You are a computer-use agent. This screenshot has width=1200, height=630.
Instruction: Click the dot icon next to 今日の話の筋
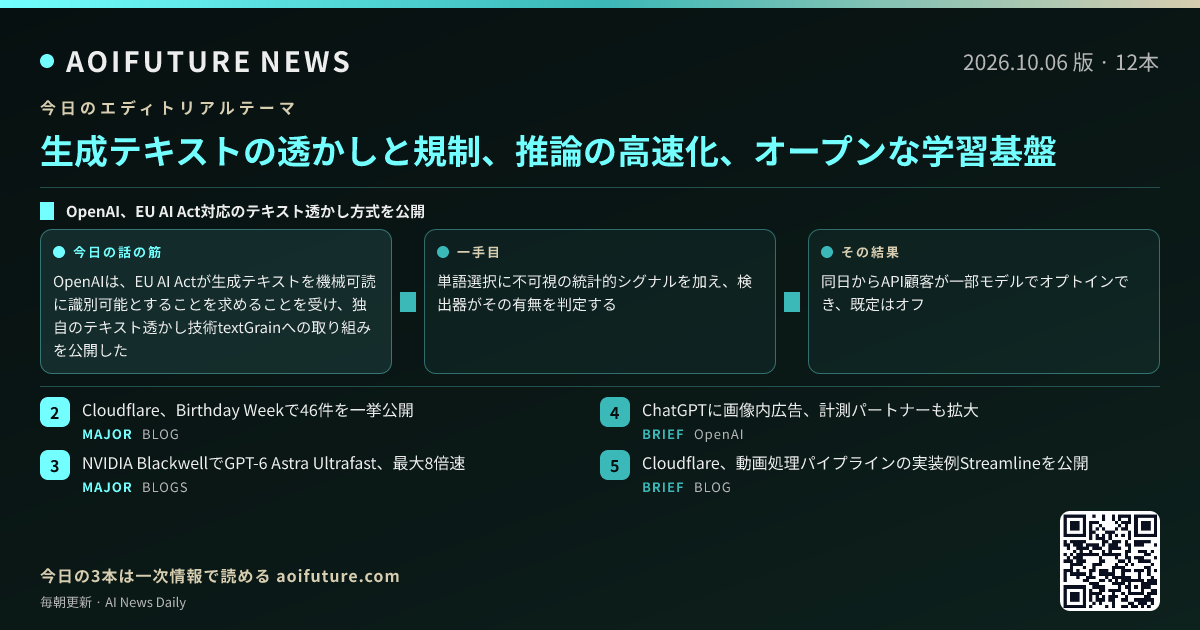59,252
